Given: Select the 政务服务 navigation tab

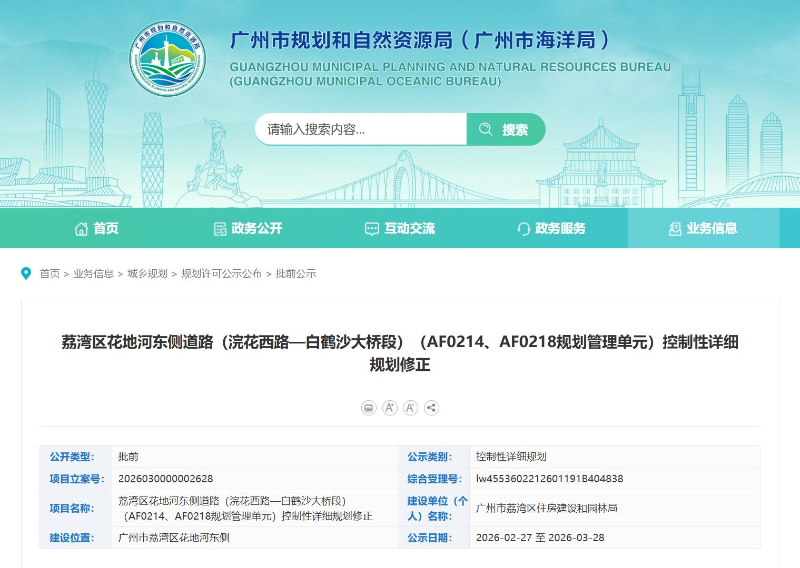Looking at the screenshot, I should [551, 229].
